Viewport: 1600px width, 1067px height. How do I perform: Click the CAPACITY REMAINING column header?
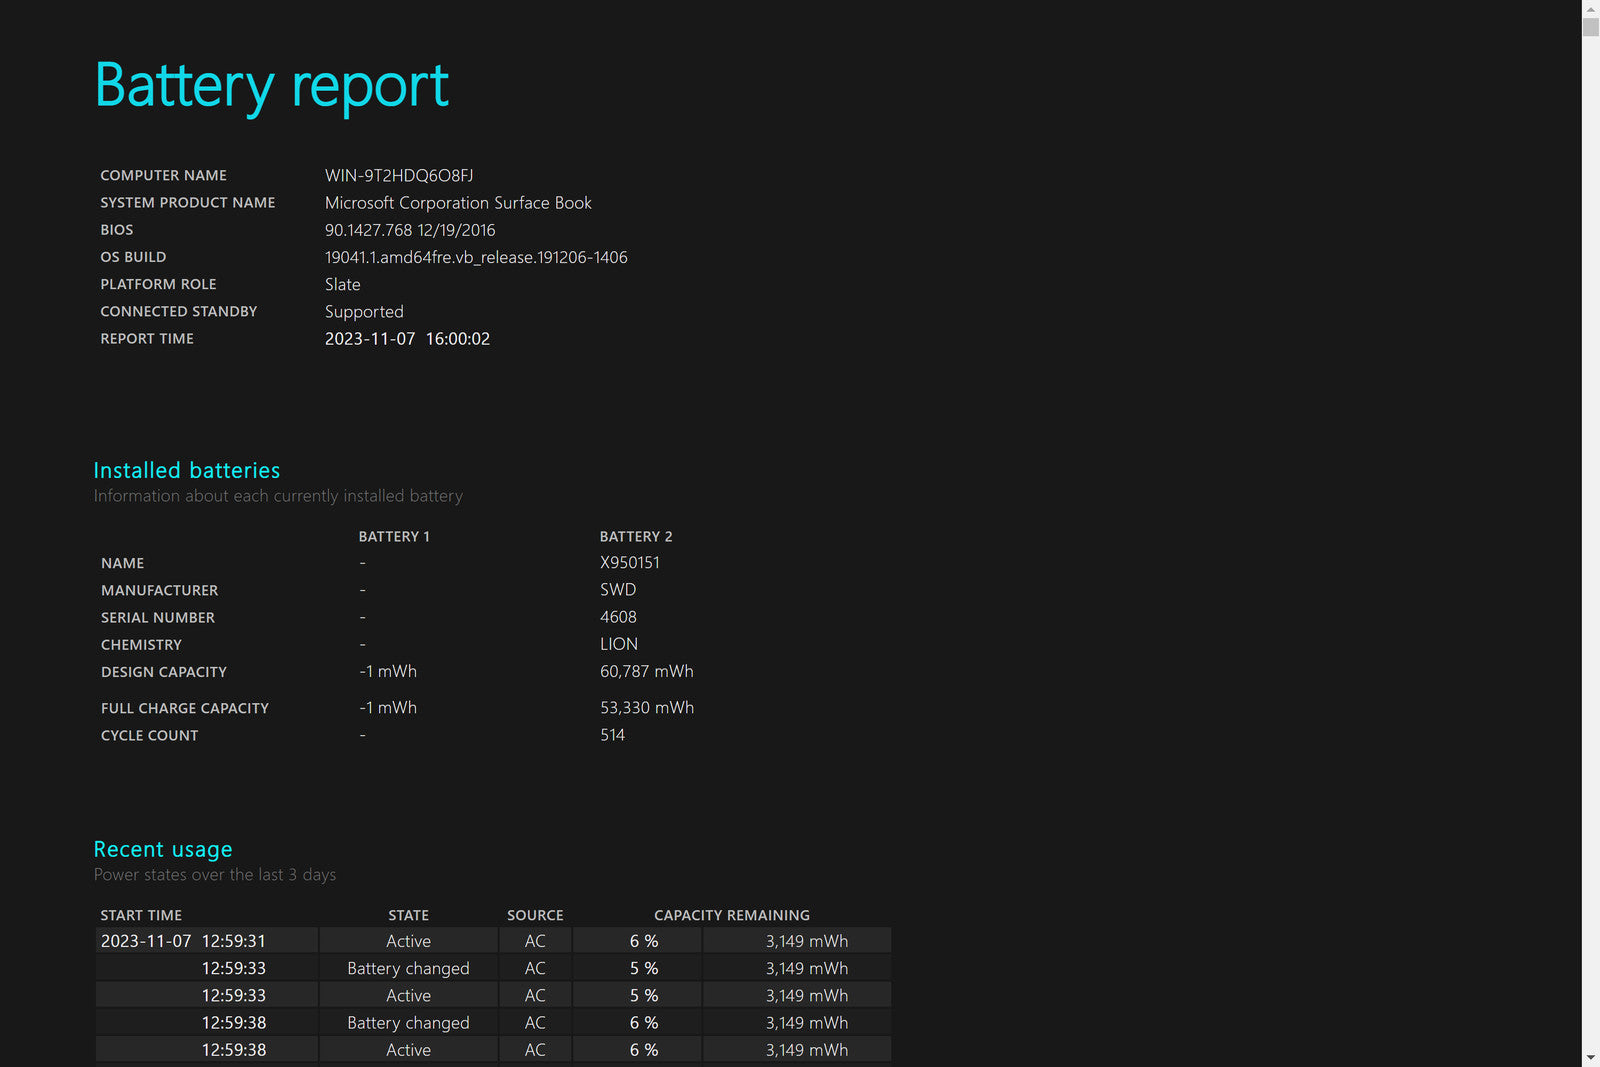coord(732,915)
